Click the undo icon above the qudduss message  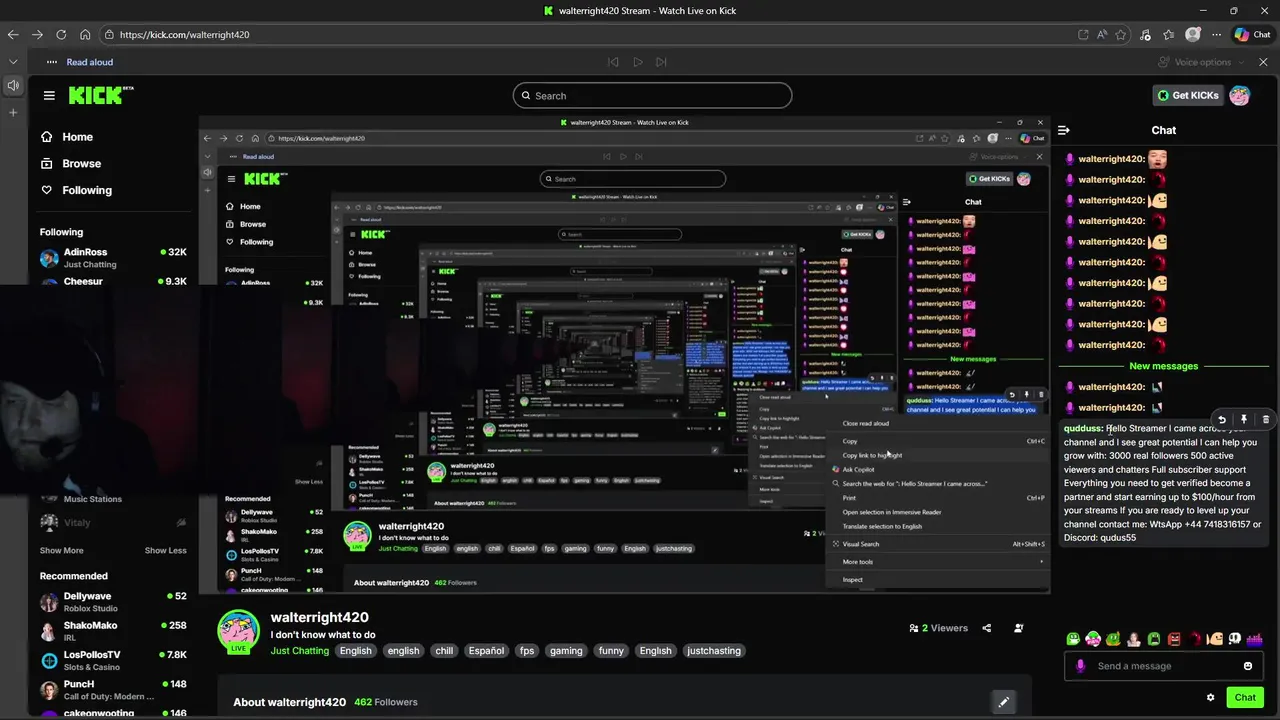coord(1222,420)
